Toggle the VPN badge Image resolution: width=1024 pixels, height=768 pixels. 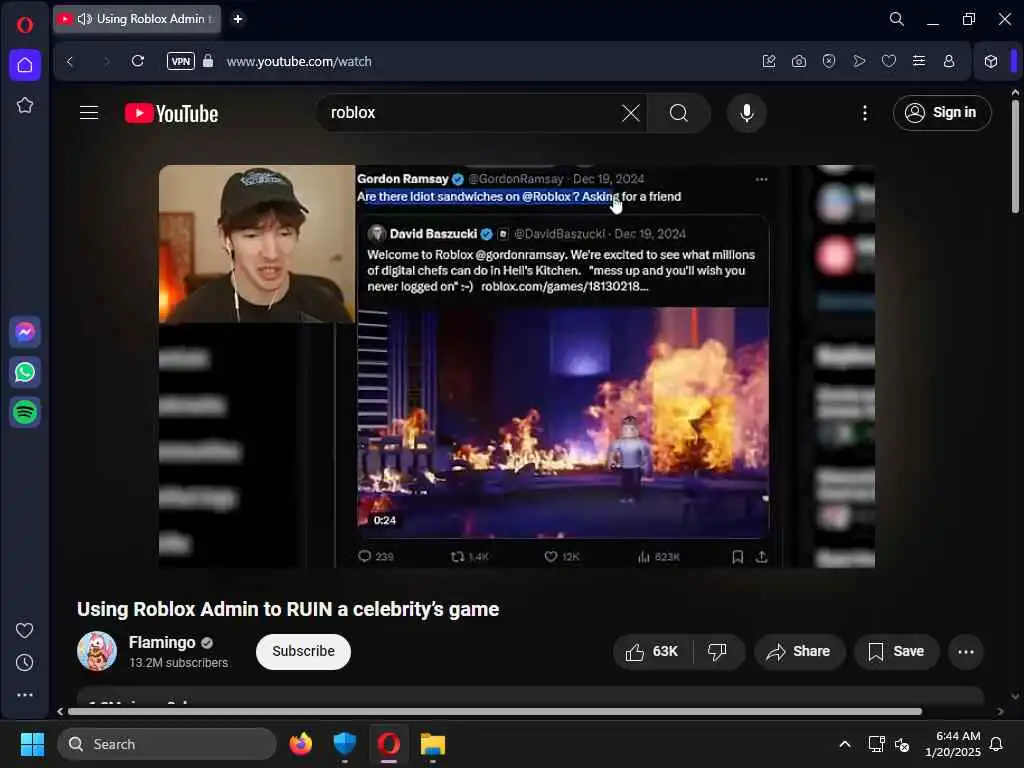[181, 61]
